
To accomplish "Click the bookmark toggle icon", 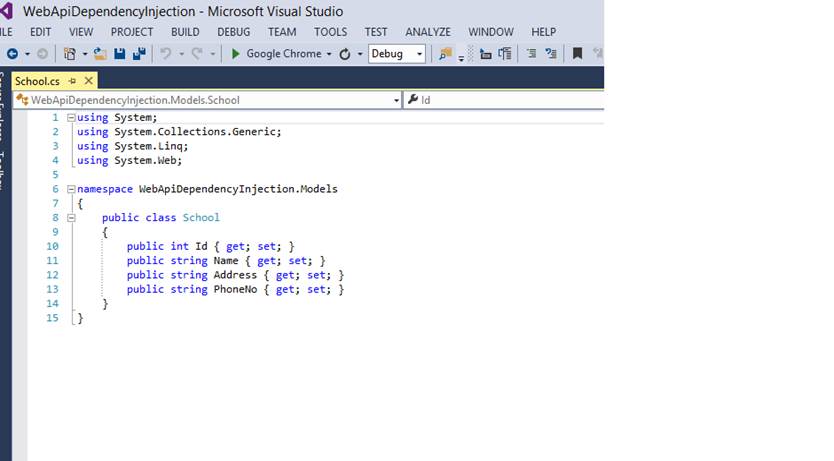I will (x=577, y=54).
